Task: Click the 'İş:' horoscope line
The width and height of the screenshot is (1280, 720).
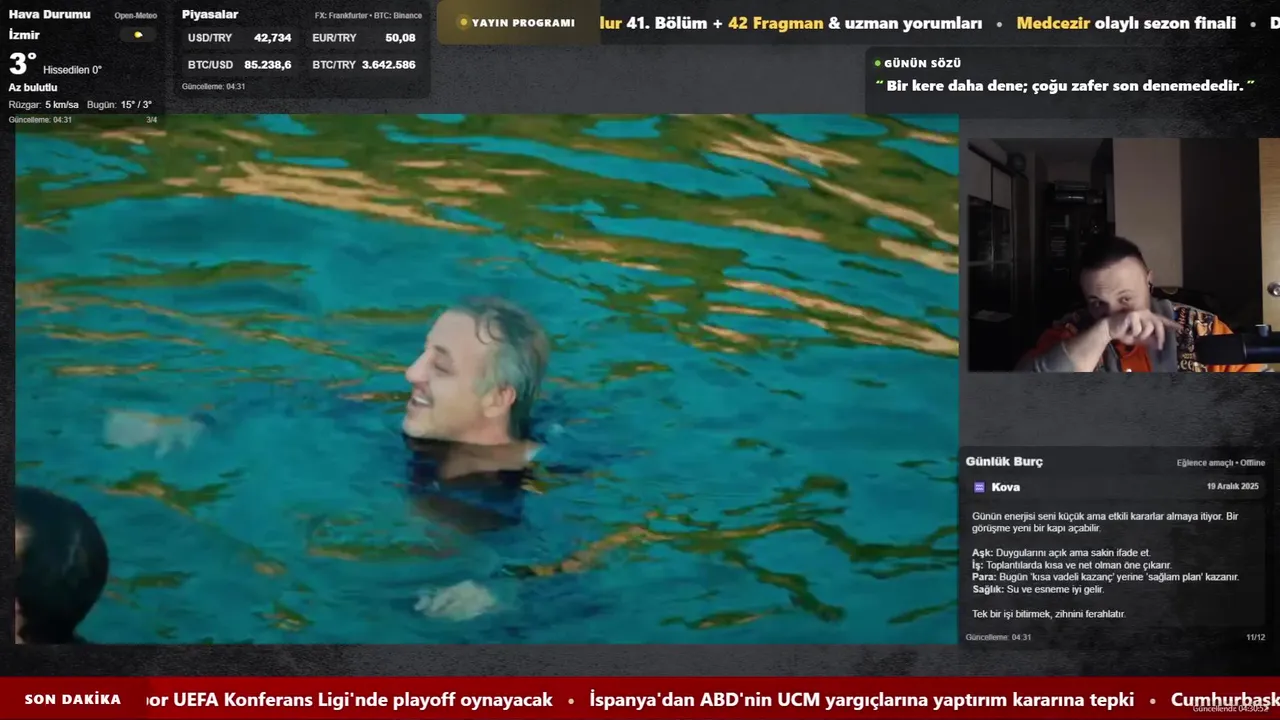Action: pyautogui.click(x=1071, y=565)
